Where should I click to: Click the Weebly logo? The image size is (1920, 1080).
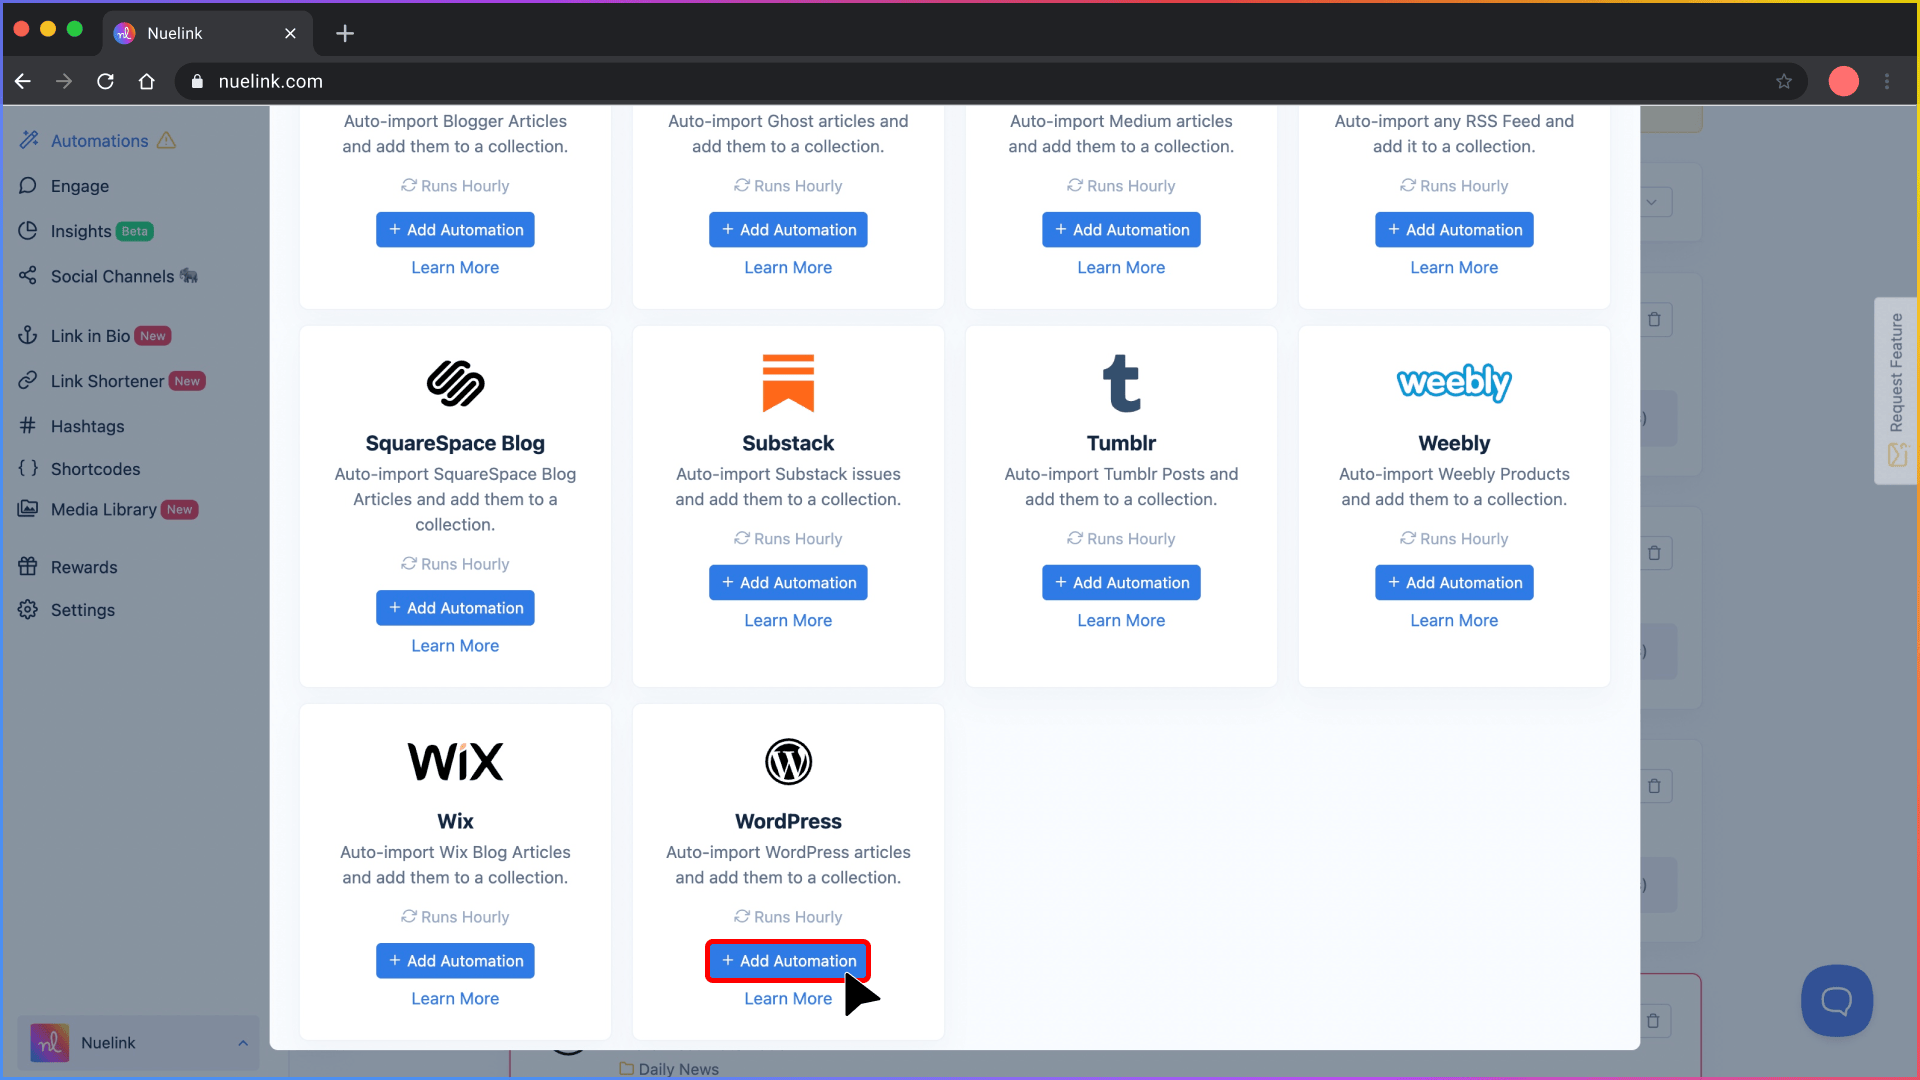point(1454,383)
